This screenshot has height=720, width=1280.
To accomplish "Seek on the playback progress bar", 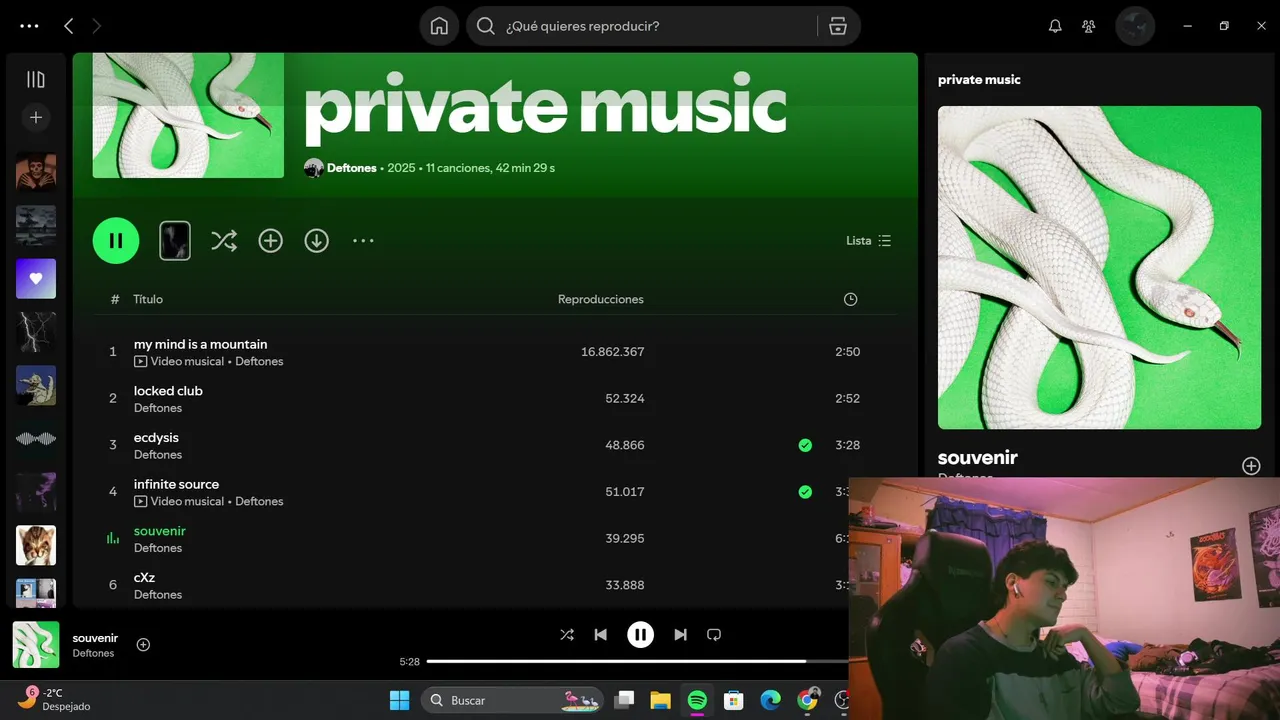I will pos(638,661).
